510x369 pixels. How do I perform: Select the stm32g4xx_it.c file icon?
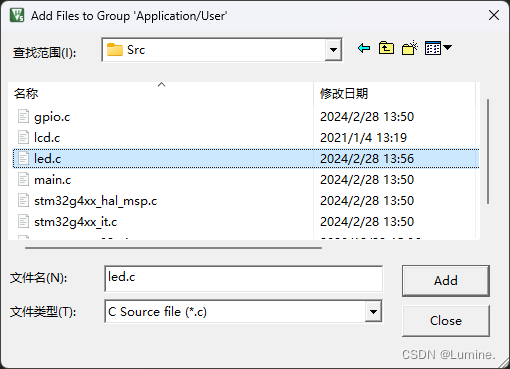pos(23,222)
